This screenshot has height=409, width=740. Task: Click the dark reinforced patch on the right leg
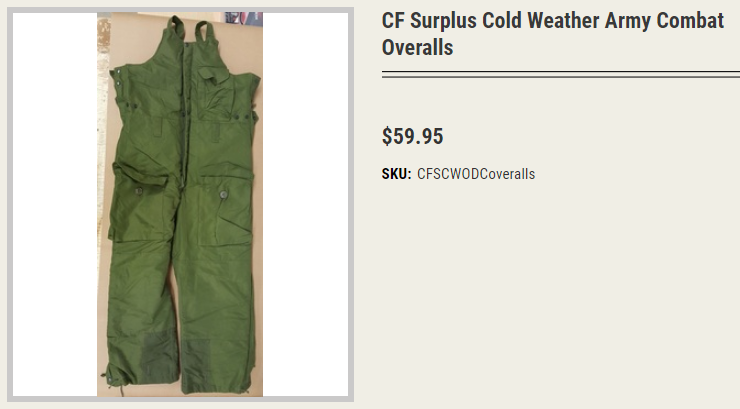(195, 364)
